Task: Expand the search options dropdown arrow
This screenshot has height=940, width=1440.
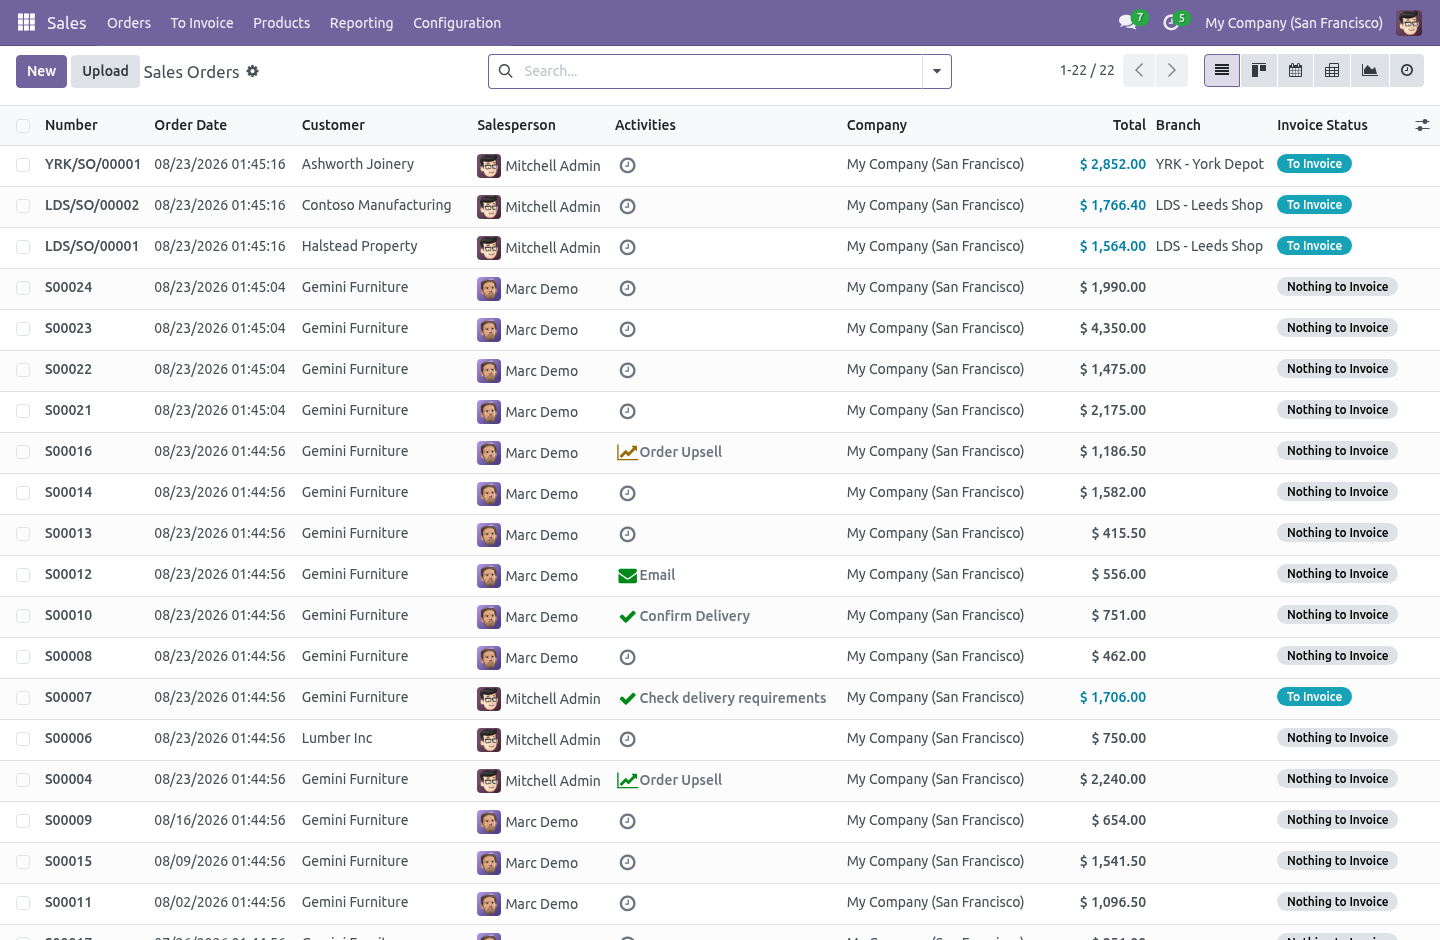Action: pyautogui.click(x=937, y=71)
